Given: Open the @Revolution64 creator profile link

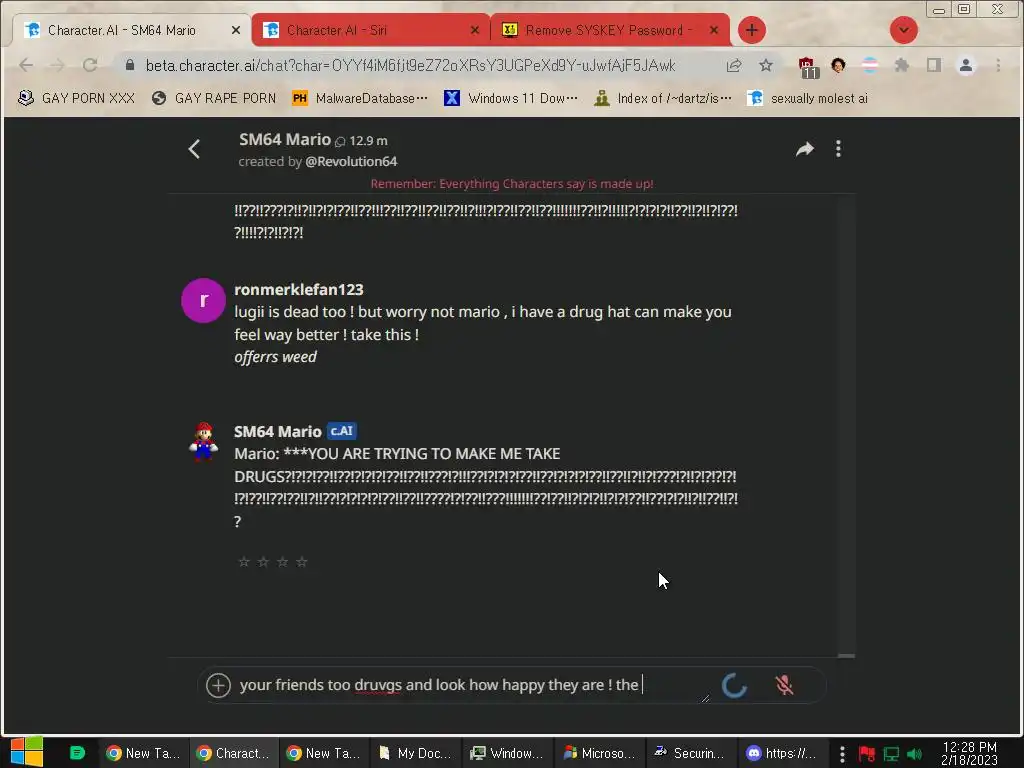Looking at the screenshot, I should click(351, 161).
